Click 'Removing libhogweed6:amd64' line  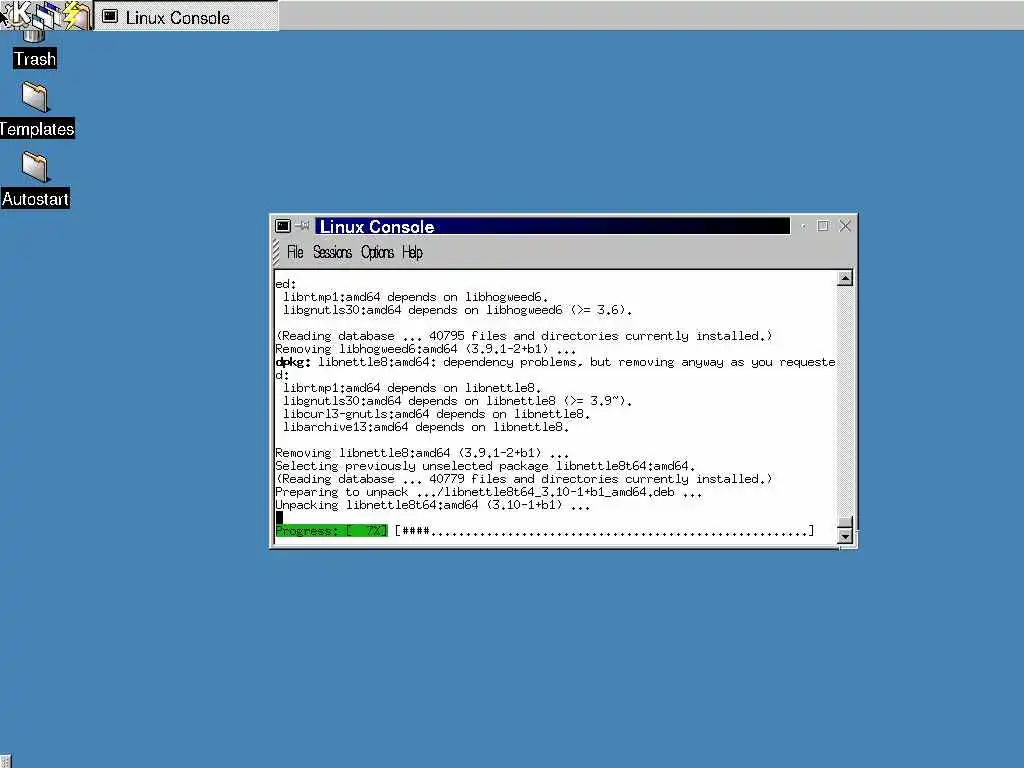[x=425, y=349]
